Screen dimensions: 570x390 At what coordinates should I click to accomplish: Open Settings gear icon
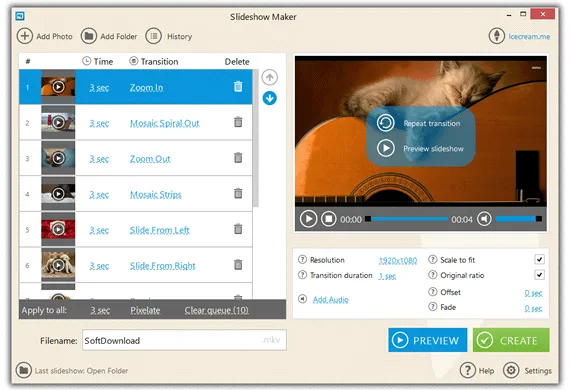pyautogui.click(x=511, y=370)
